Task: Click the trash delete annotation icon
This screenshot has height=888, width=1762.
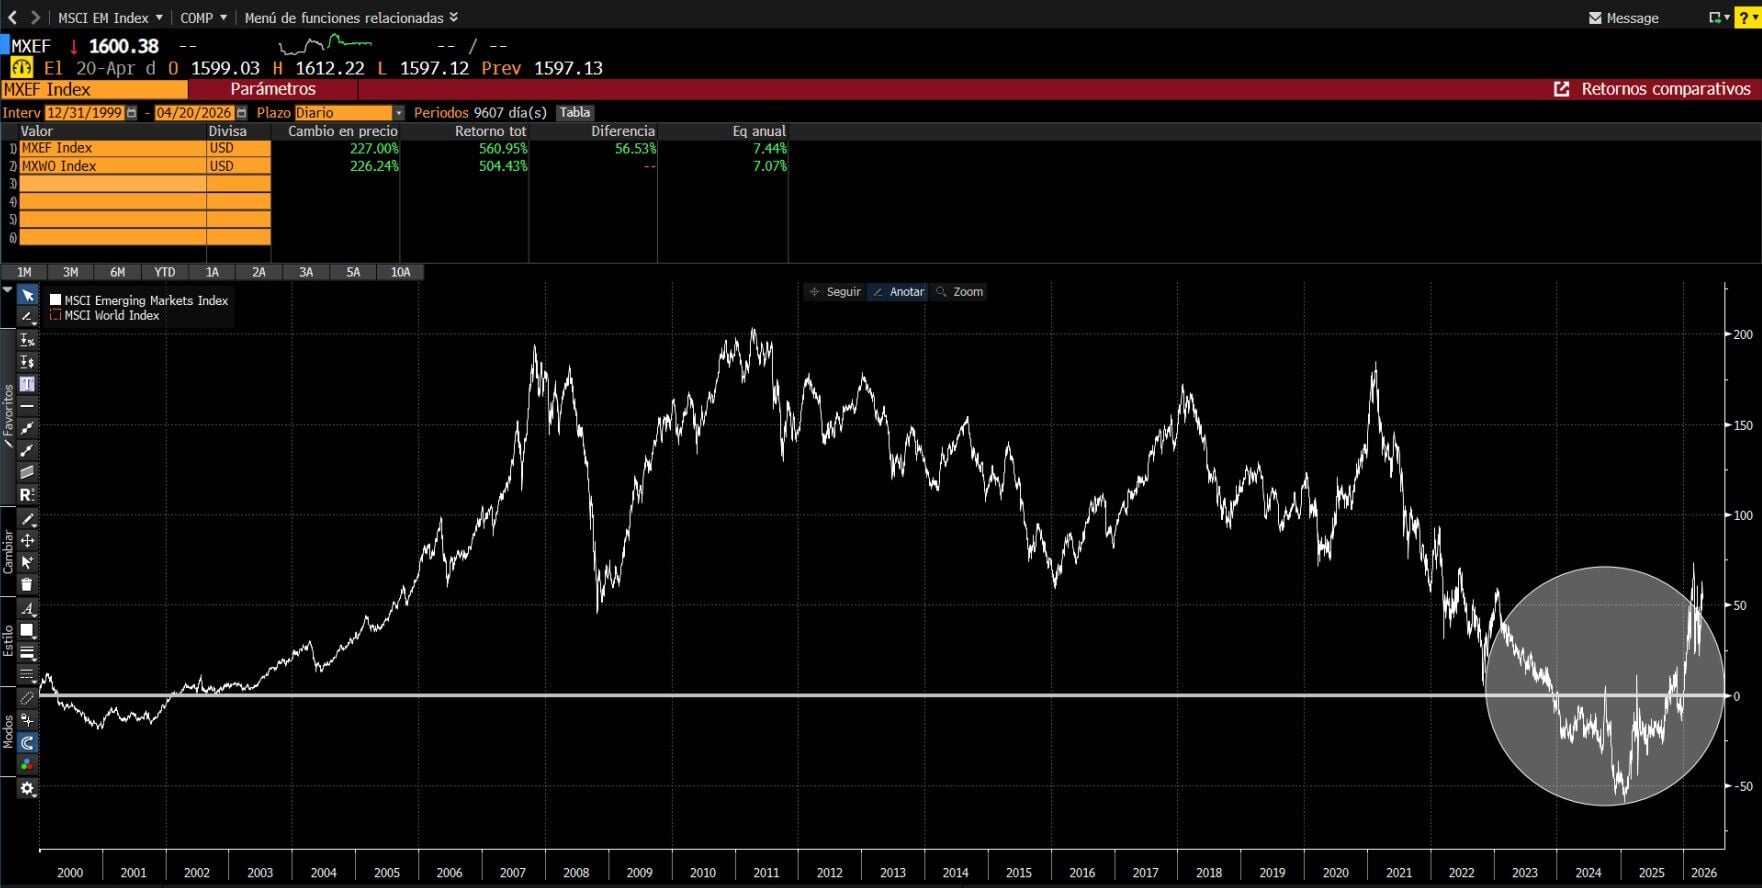Action: pos(27,585)
